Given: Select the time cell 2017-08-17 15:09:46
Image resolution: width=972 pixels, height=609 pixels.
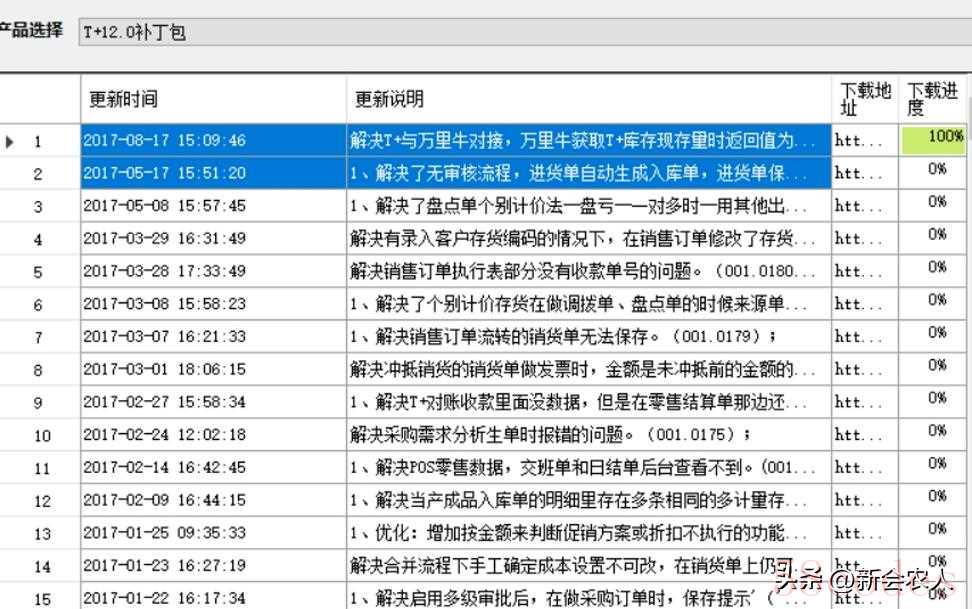Looking at the screenshot, I should point(213,140).
